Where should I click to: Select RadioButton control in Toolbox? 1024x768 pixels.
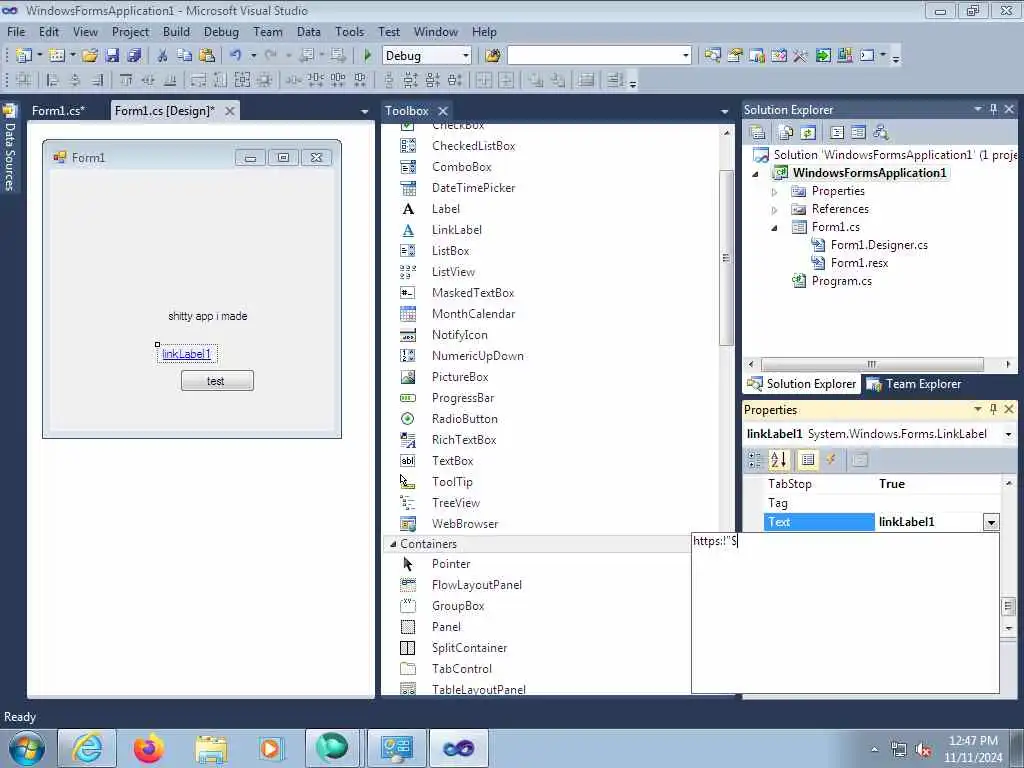point(464,419)
